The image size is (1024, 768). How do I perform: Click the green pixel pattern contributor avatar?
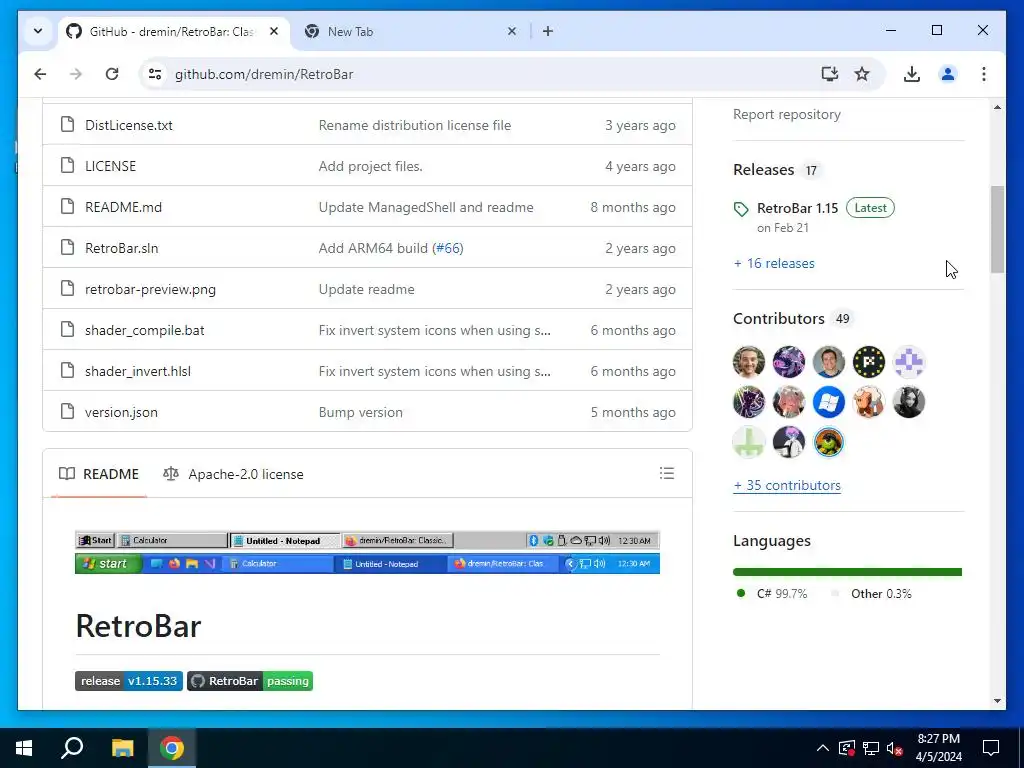pos(749,442)
